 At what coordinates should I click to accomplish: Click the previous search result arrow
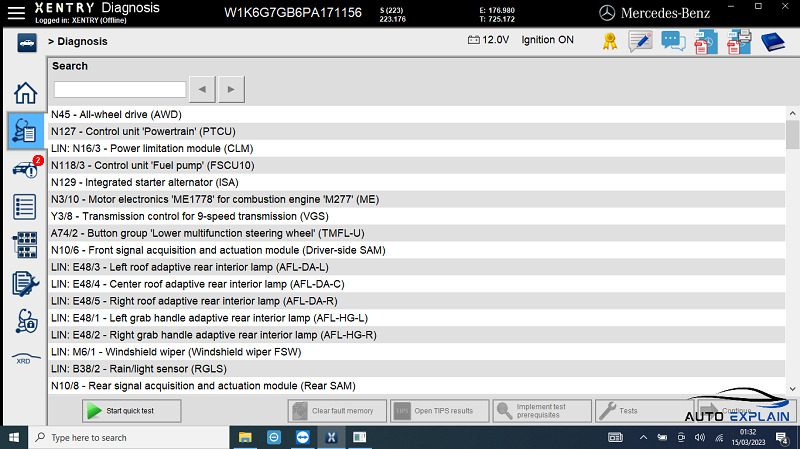tap(202, 90)
